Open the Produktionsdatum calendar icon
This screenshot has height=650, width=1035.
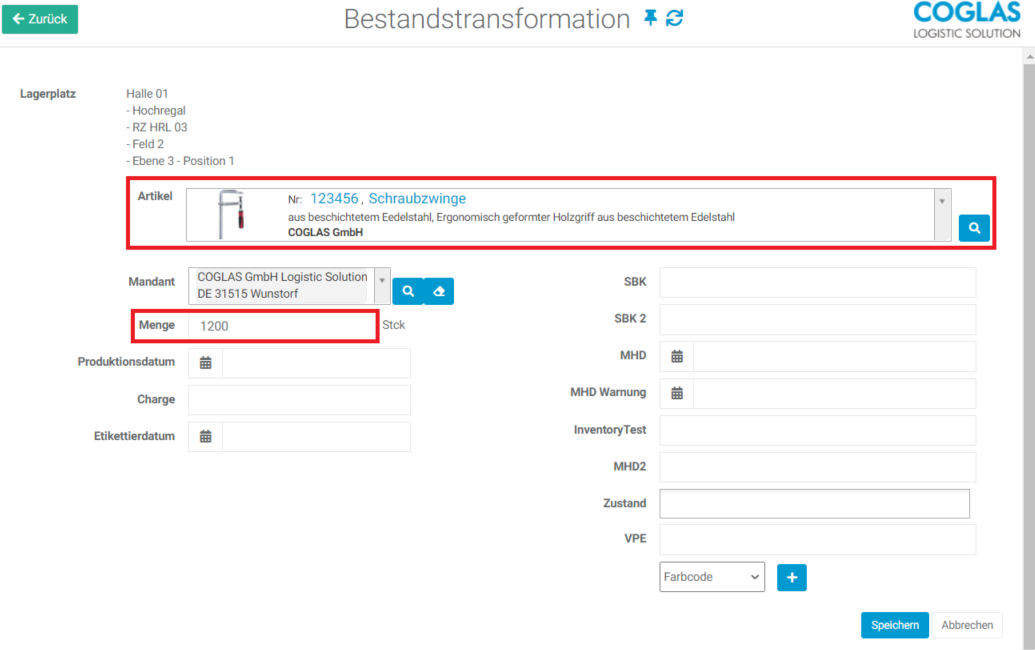pos(206,363)
